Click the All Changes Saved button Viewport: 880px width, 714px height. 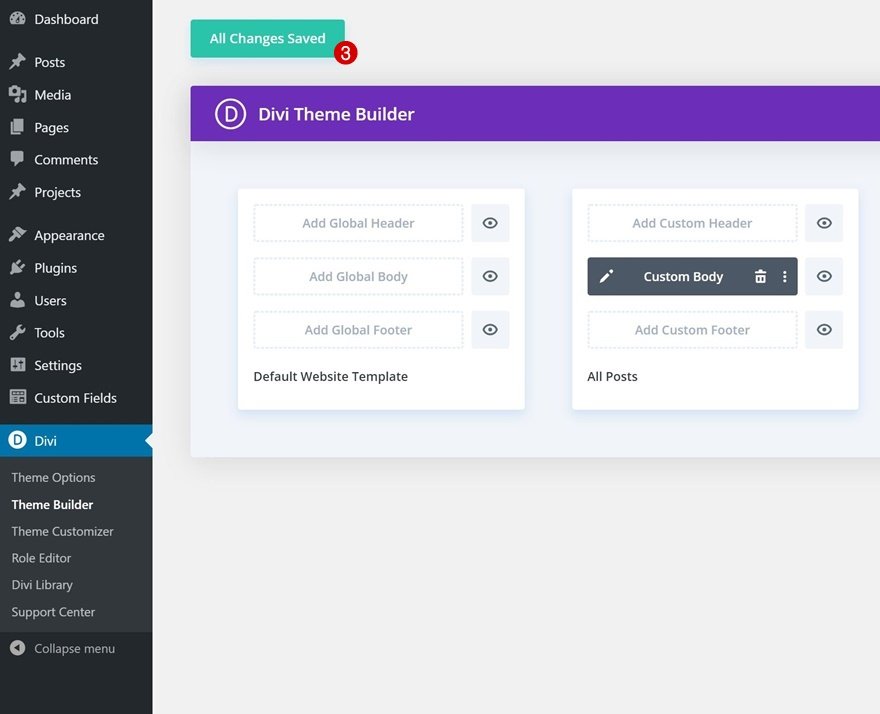268,38
